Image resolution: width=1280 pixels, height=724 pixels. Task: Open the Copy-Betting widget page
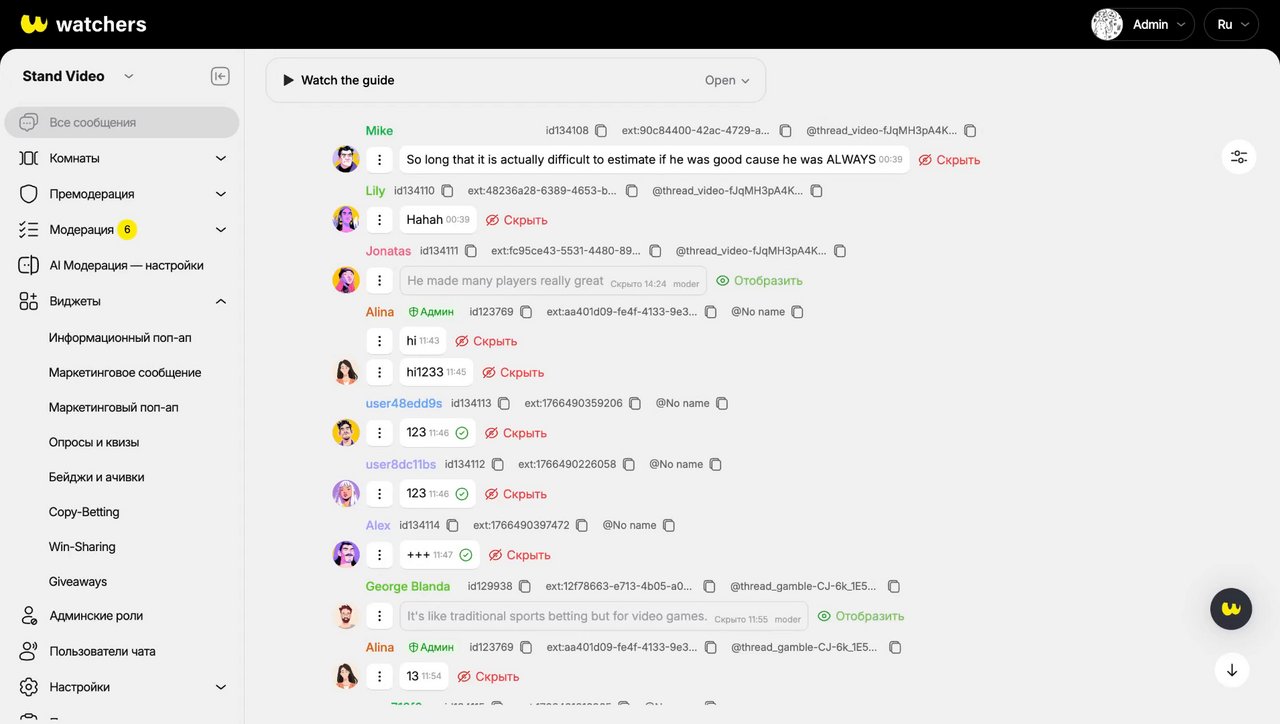click(x=84, y=512)
